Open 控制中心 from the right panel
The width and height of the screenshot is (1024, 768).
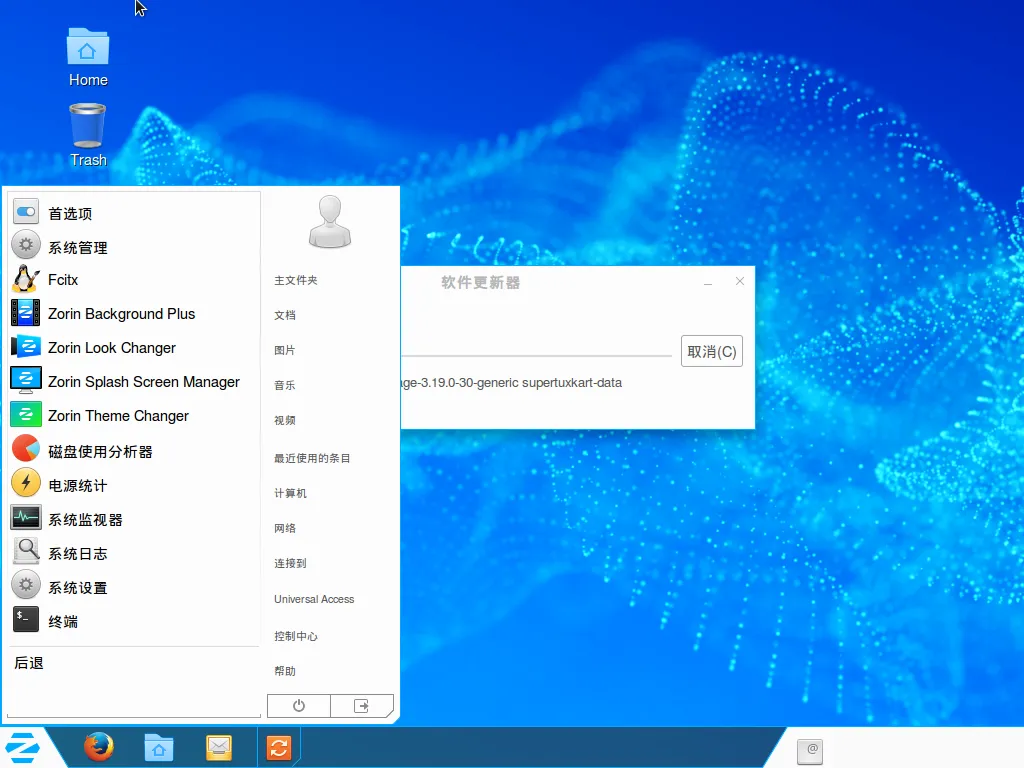pos(296,636)
